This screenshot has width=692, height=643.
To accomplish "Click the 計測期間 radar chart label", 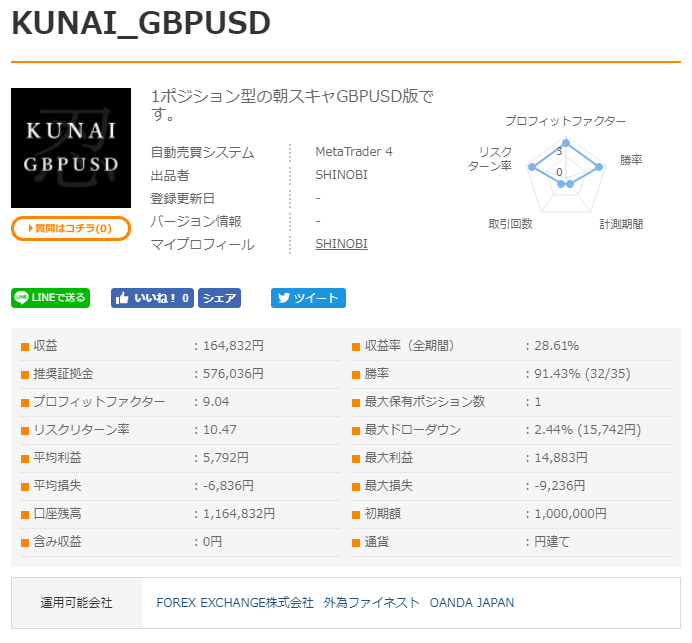I will pyautogui.click(x=621, y=224).
